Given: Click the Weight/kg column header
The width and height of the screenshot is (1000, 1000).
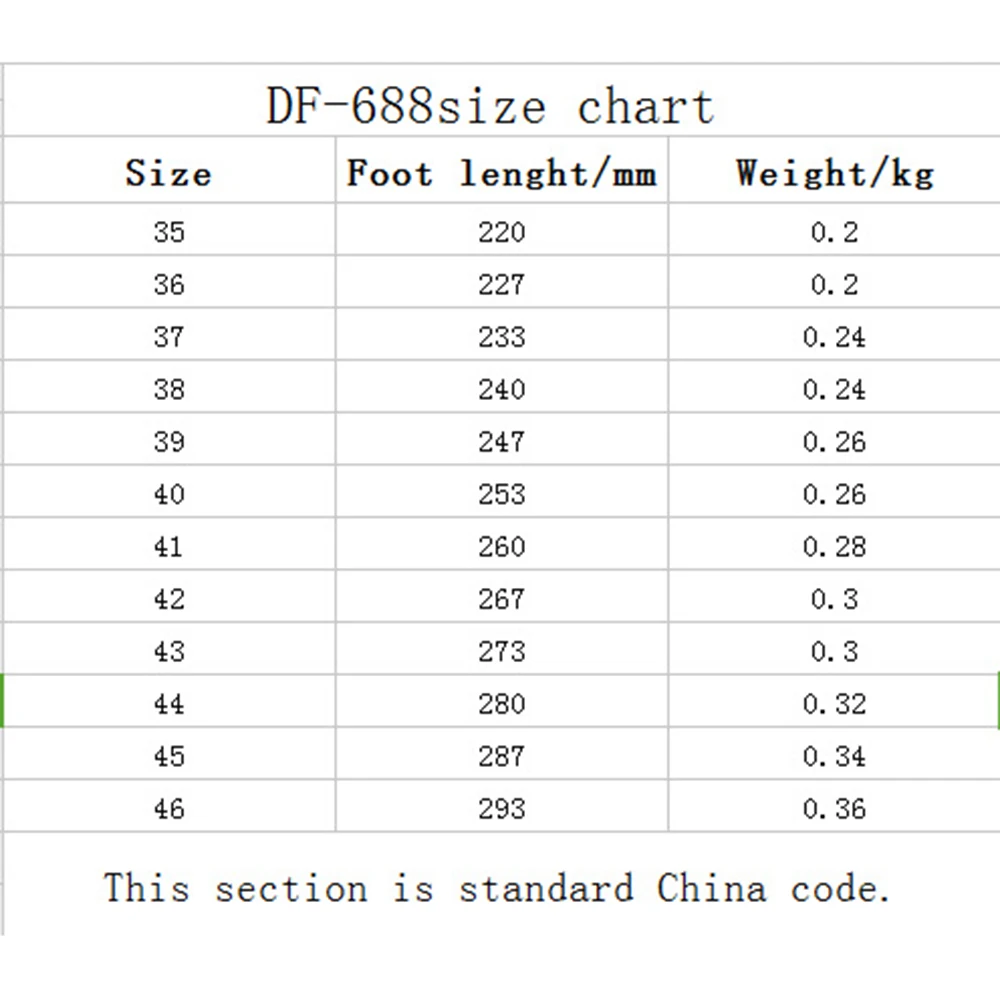Looking at the screenshot, I should (834, 174).
